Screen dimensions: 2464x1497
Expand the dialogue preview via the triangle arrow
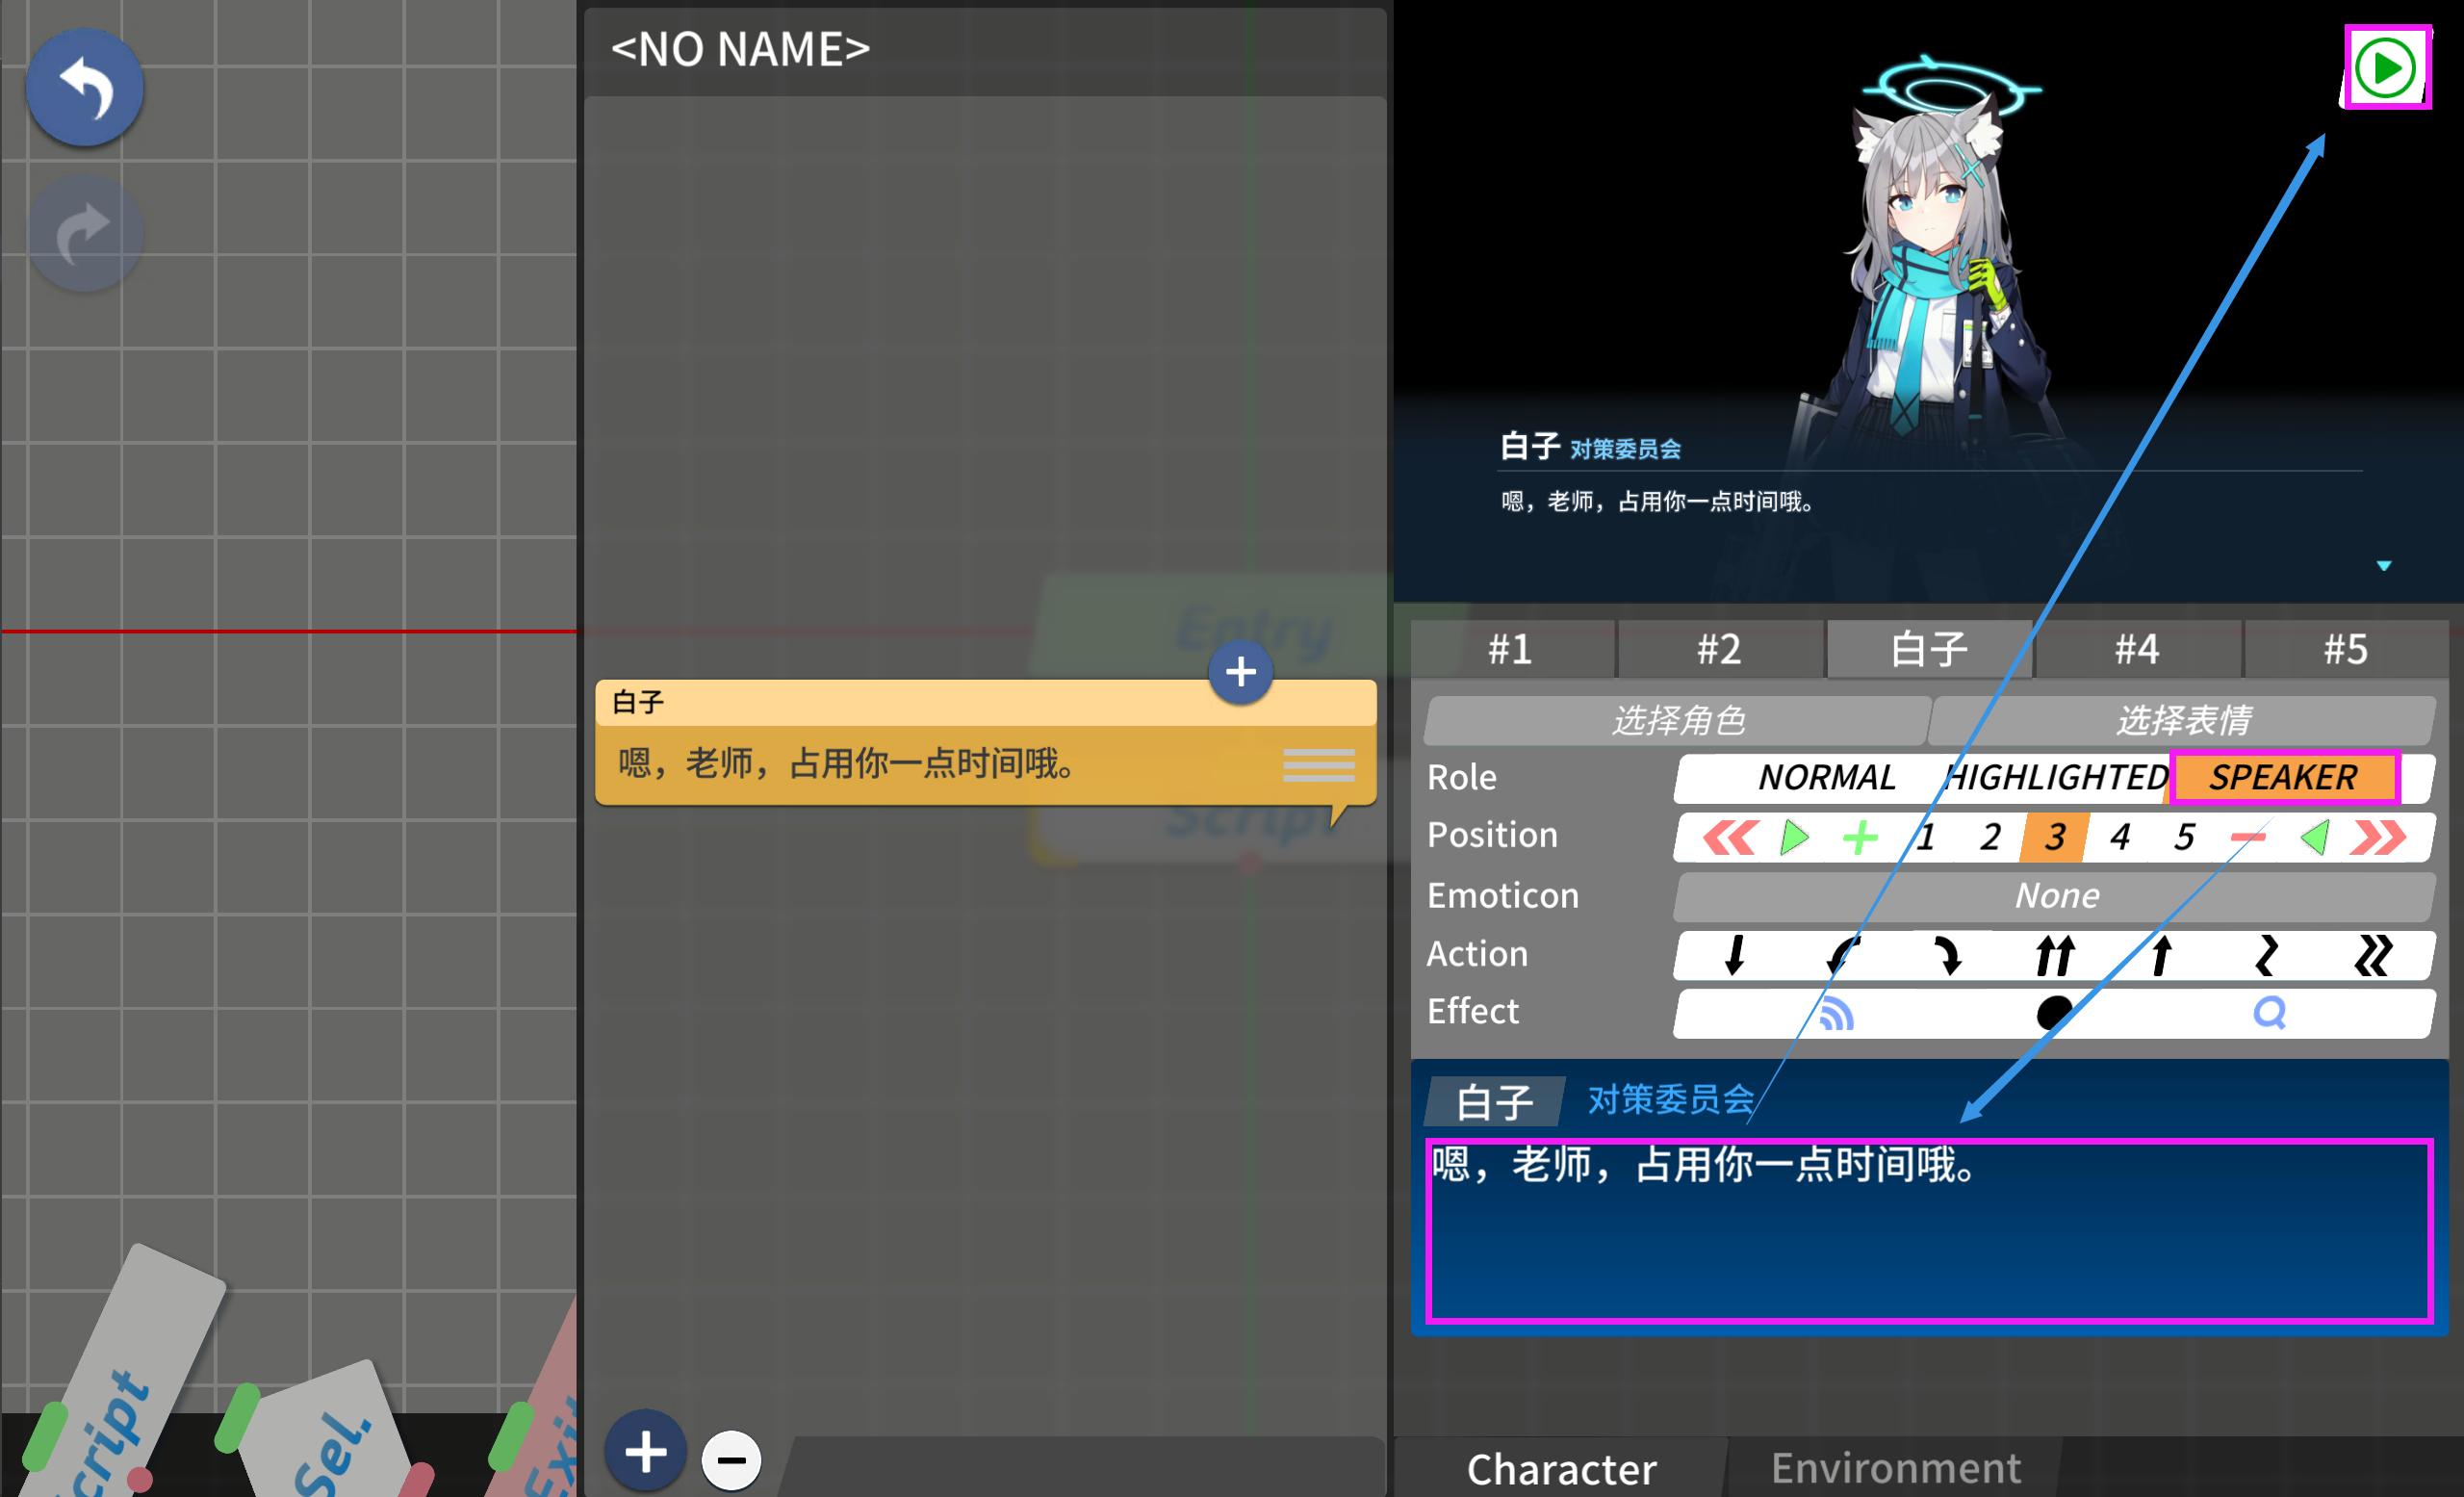[x=2385, y=564]
